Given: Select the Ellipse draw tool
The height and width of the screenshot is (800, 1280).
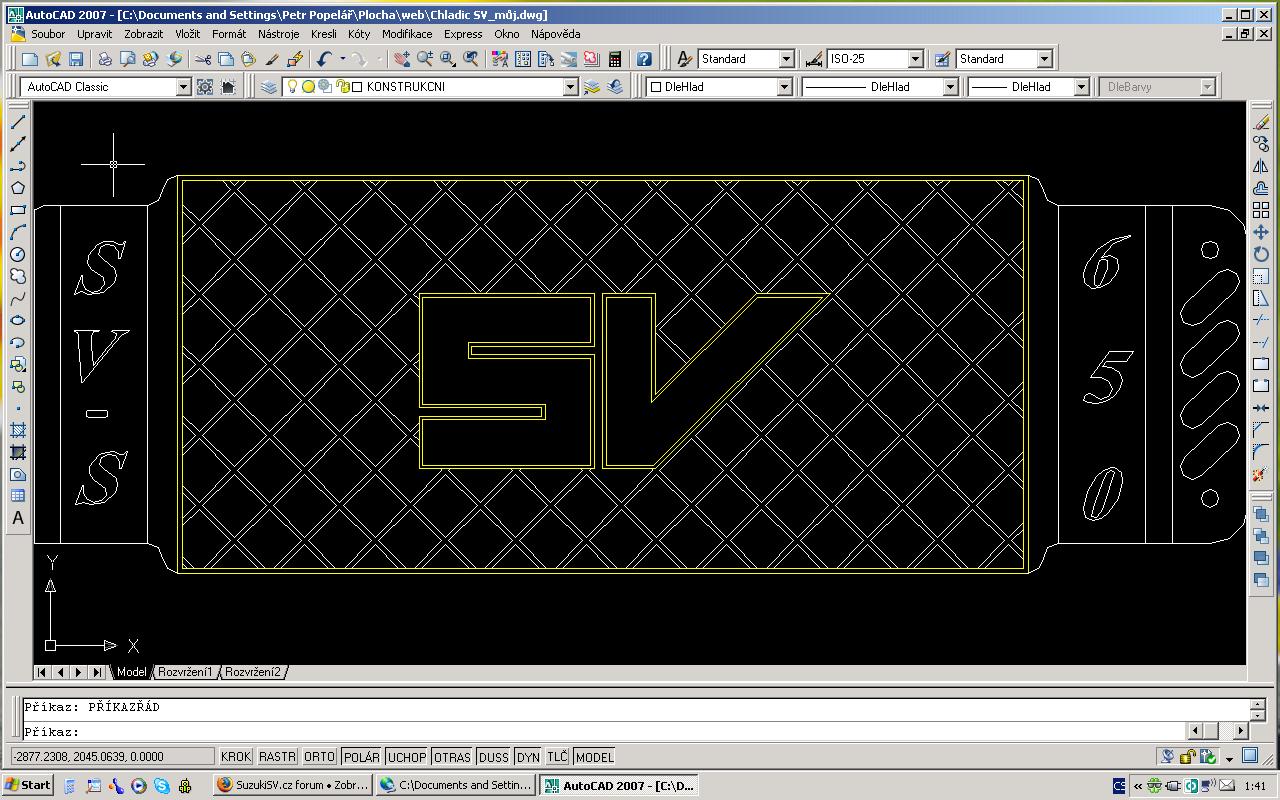Looking at the screenshot, I should (18, 320).
